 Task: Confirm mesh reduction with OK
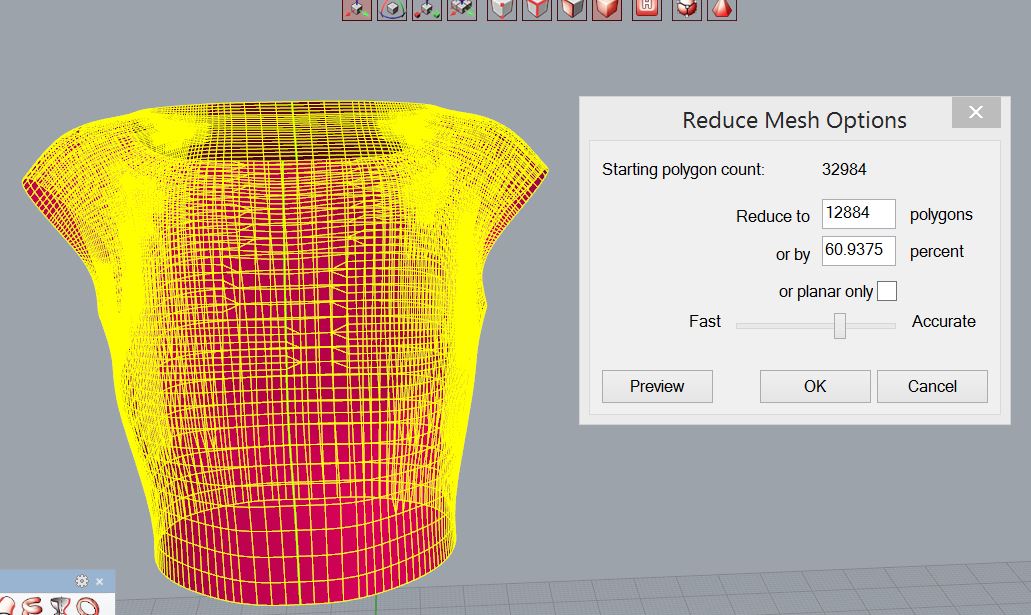point(815,386)
